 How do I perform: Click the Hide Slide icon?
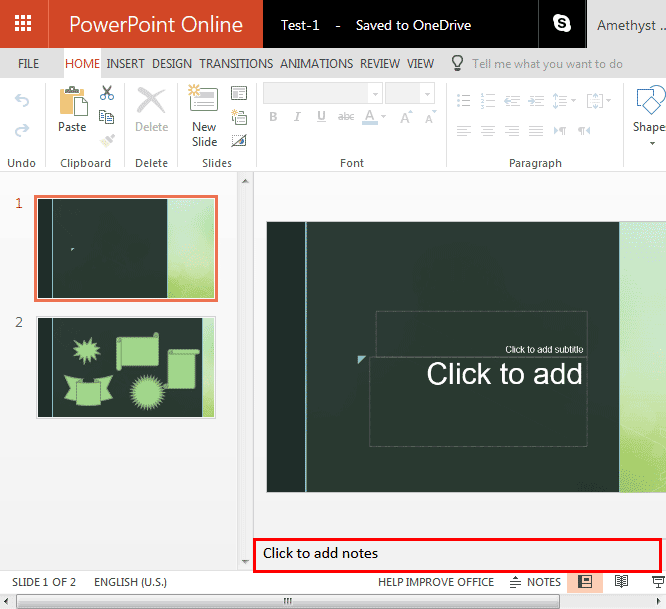coord(239,141)
